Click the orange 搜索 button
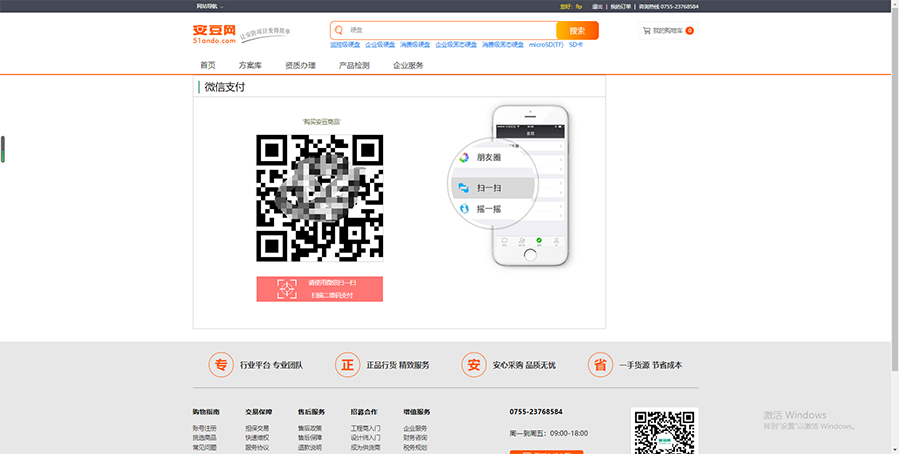The width and height of the screenshot is (899, 454). pyautogui.click(x=577, y=30)
